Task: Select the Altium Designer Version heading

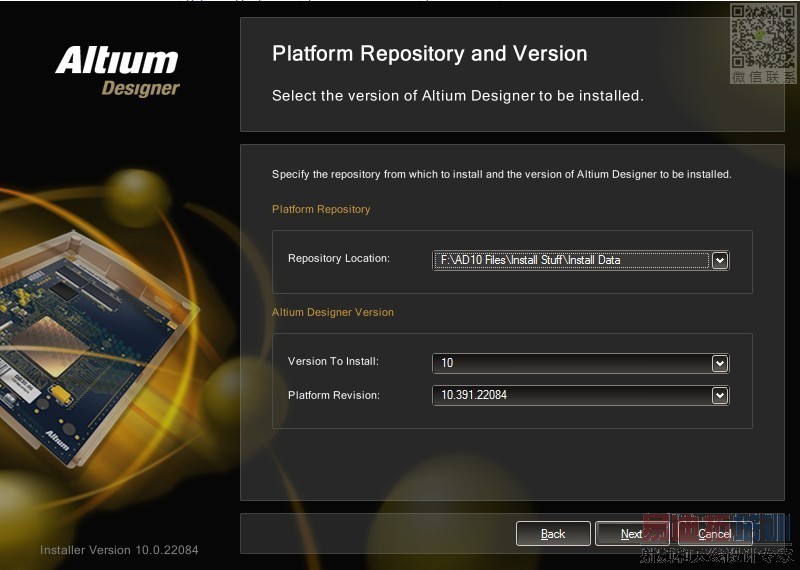Action: point(333,312)
